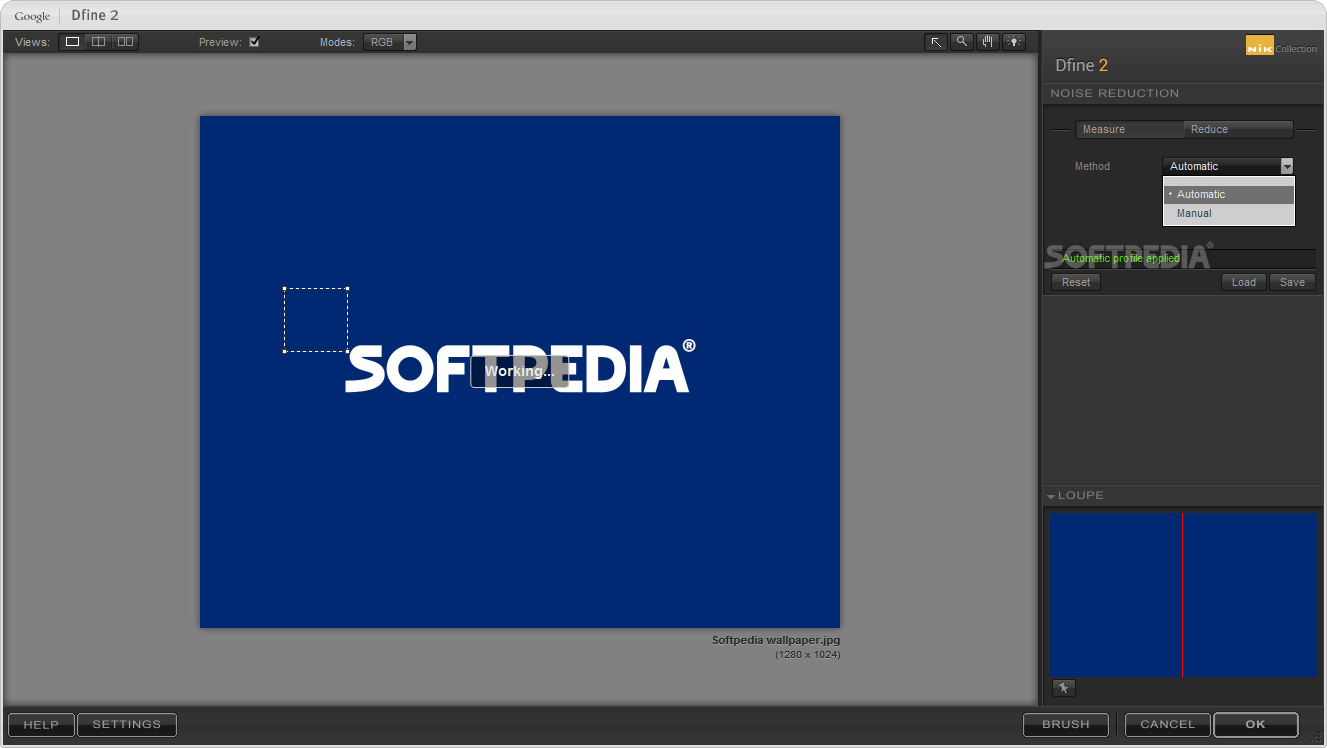Select split preview view

click(98, 42)
